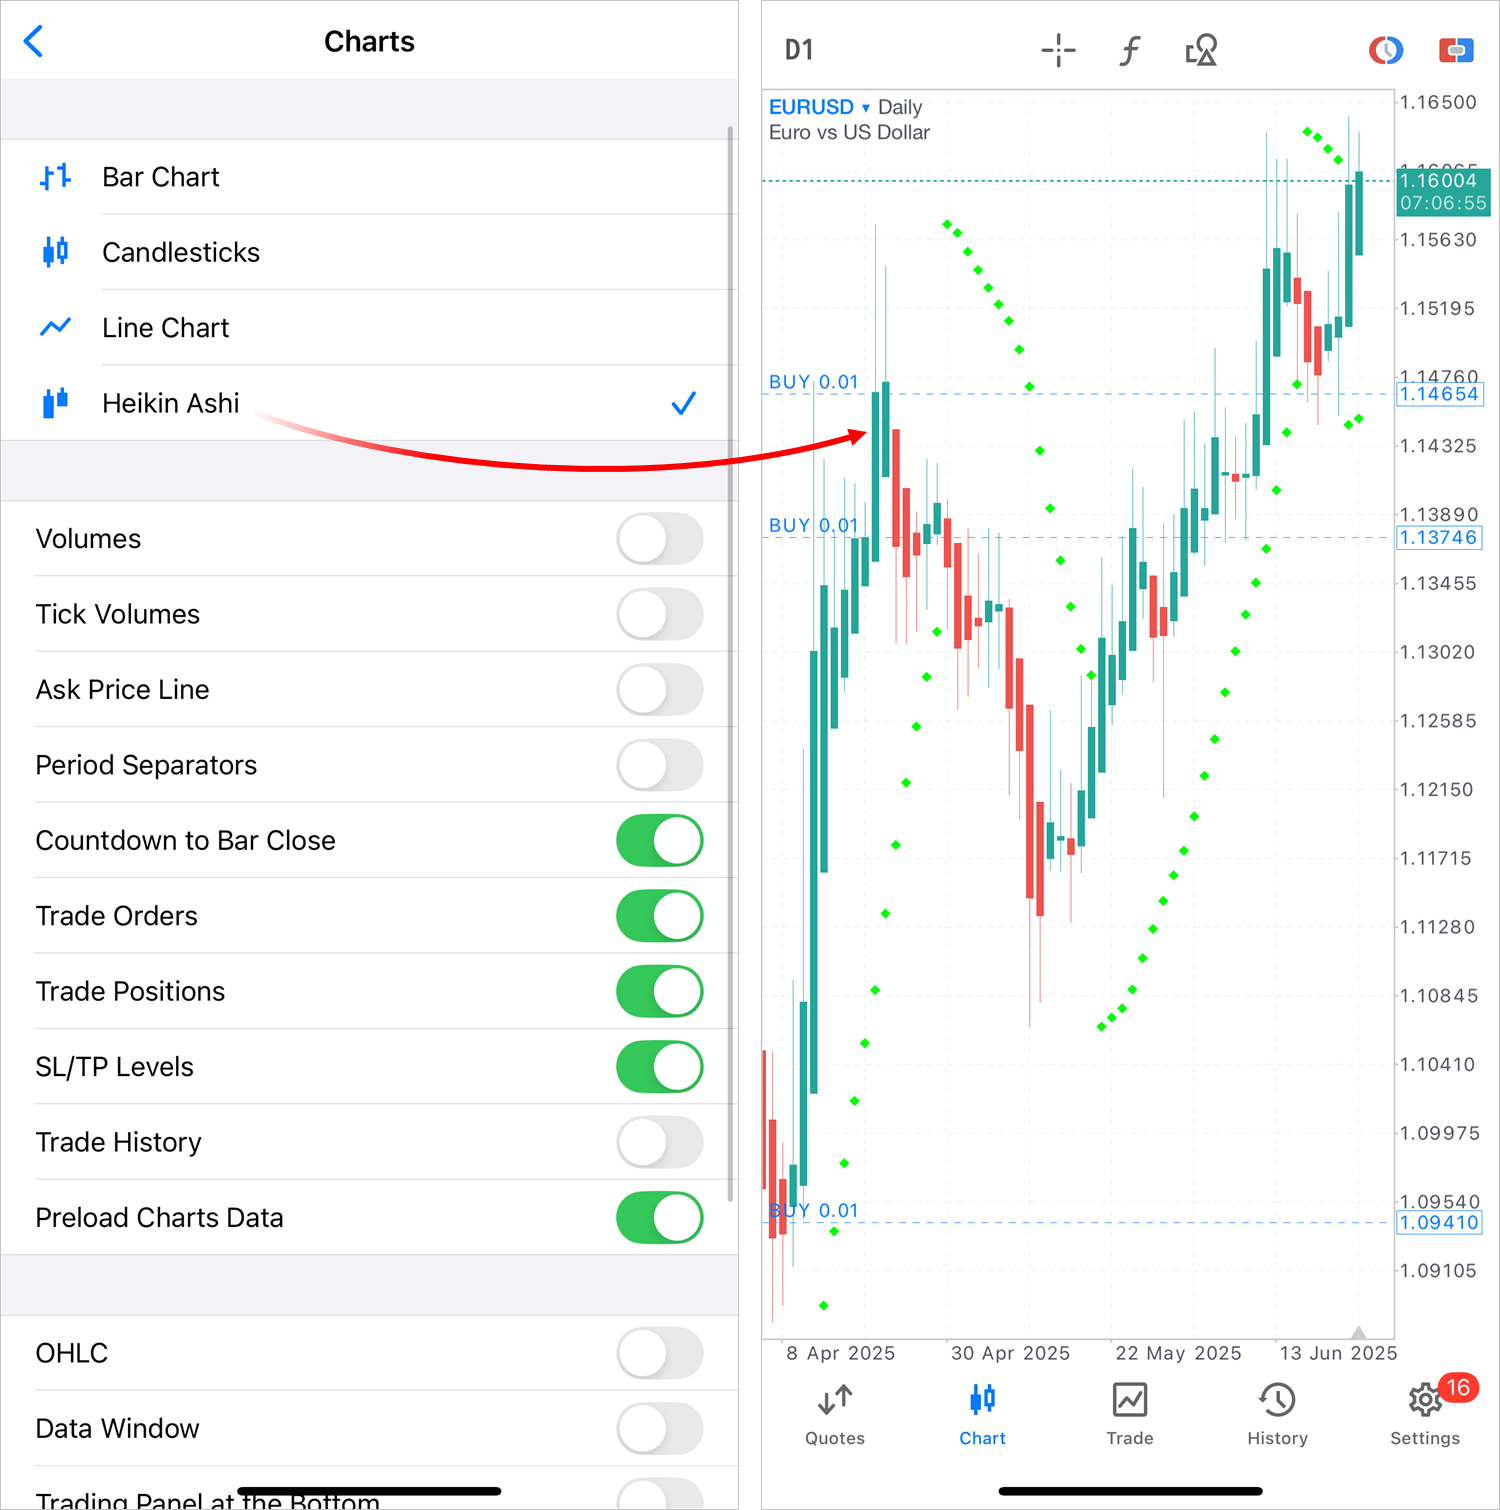Open the chart objects shapes icon
Screen dimensions: 1500x1510
(1201, 50)
